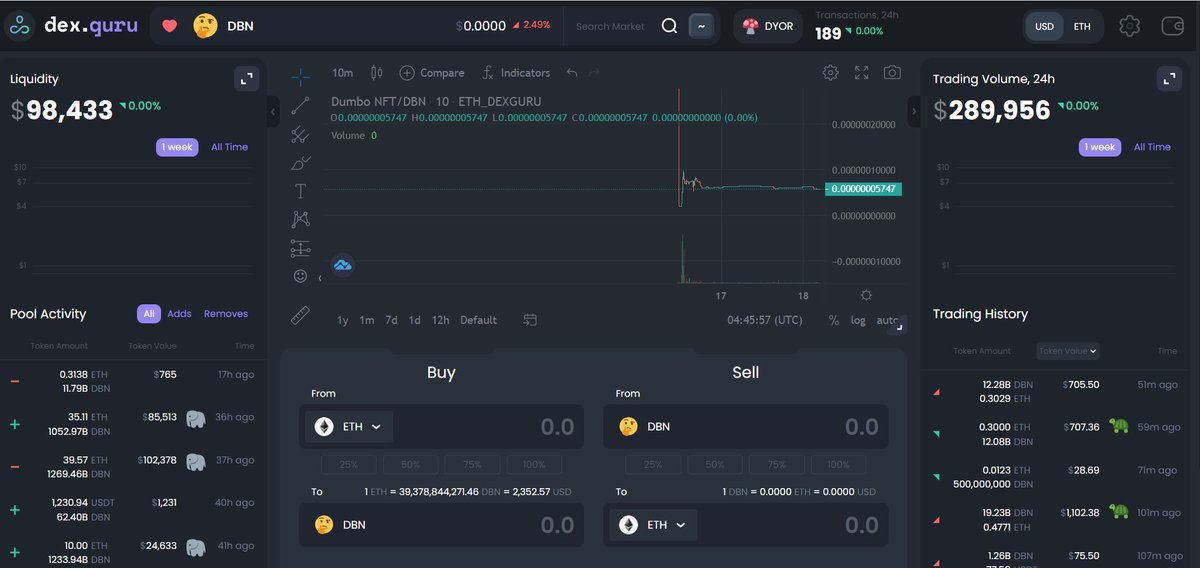Image resolution: width=1200 pixels, height=568 pixels.
Task: Filter pool activity by Removes
Action: coord(226,314)
